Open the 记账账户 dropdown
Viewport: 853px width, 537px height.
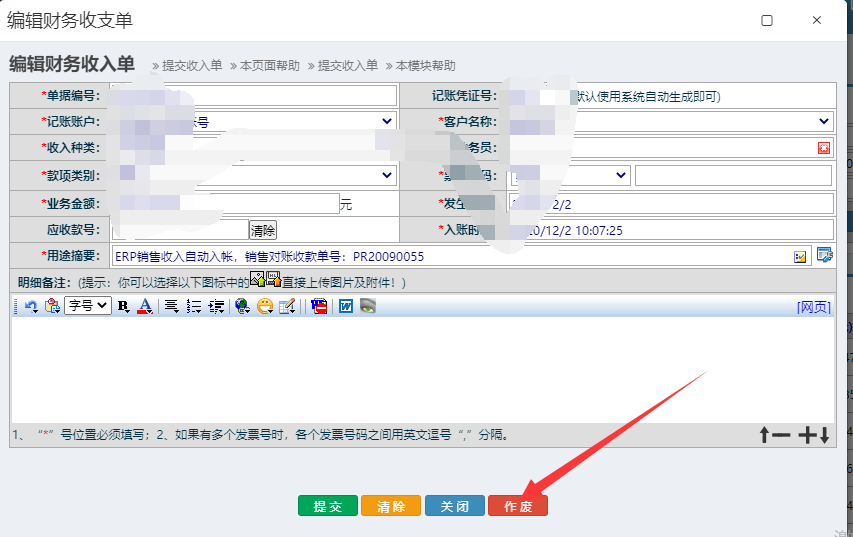pyautogui.click(x=254, y=121)
